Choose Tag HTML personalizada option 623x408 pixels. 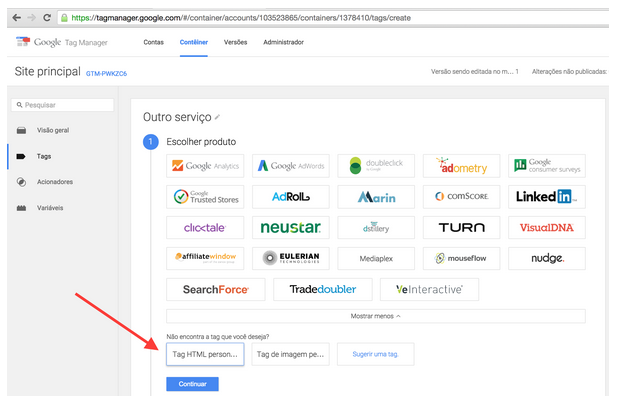pos(205,354)
